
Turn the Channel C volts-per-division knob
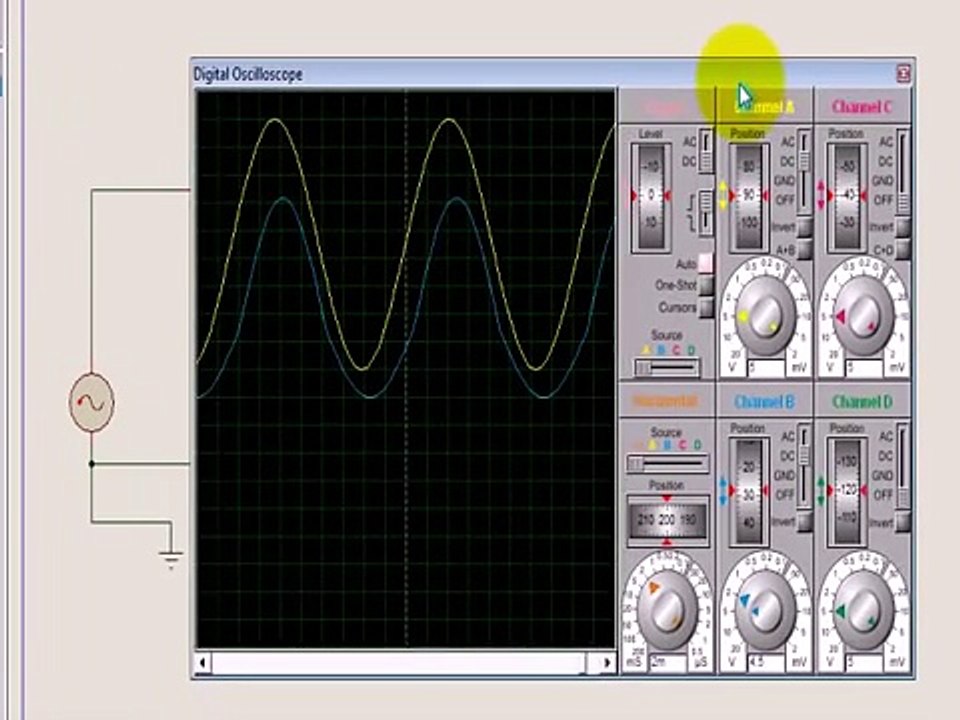coord(863,316)
